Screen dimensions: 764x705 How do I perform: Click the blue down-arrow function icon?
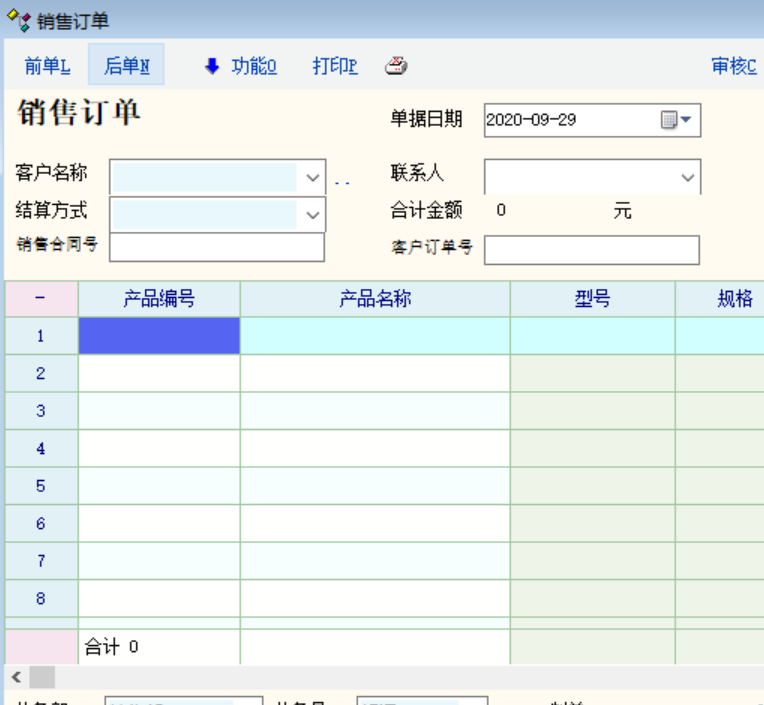point(211,67)
